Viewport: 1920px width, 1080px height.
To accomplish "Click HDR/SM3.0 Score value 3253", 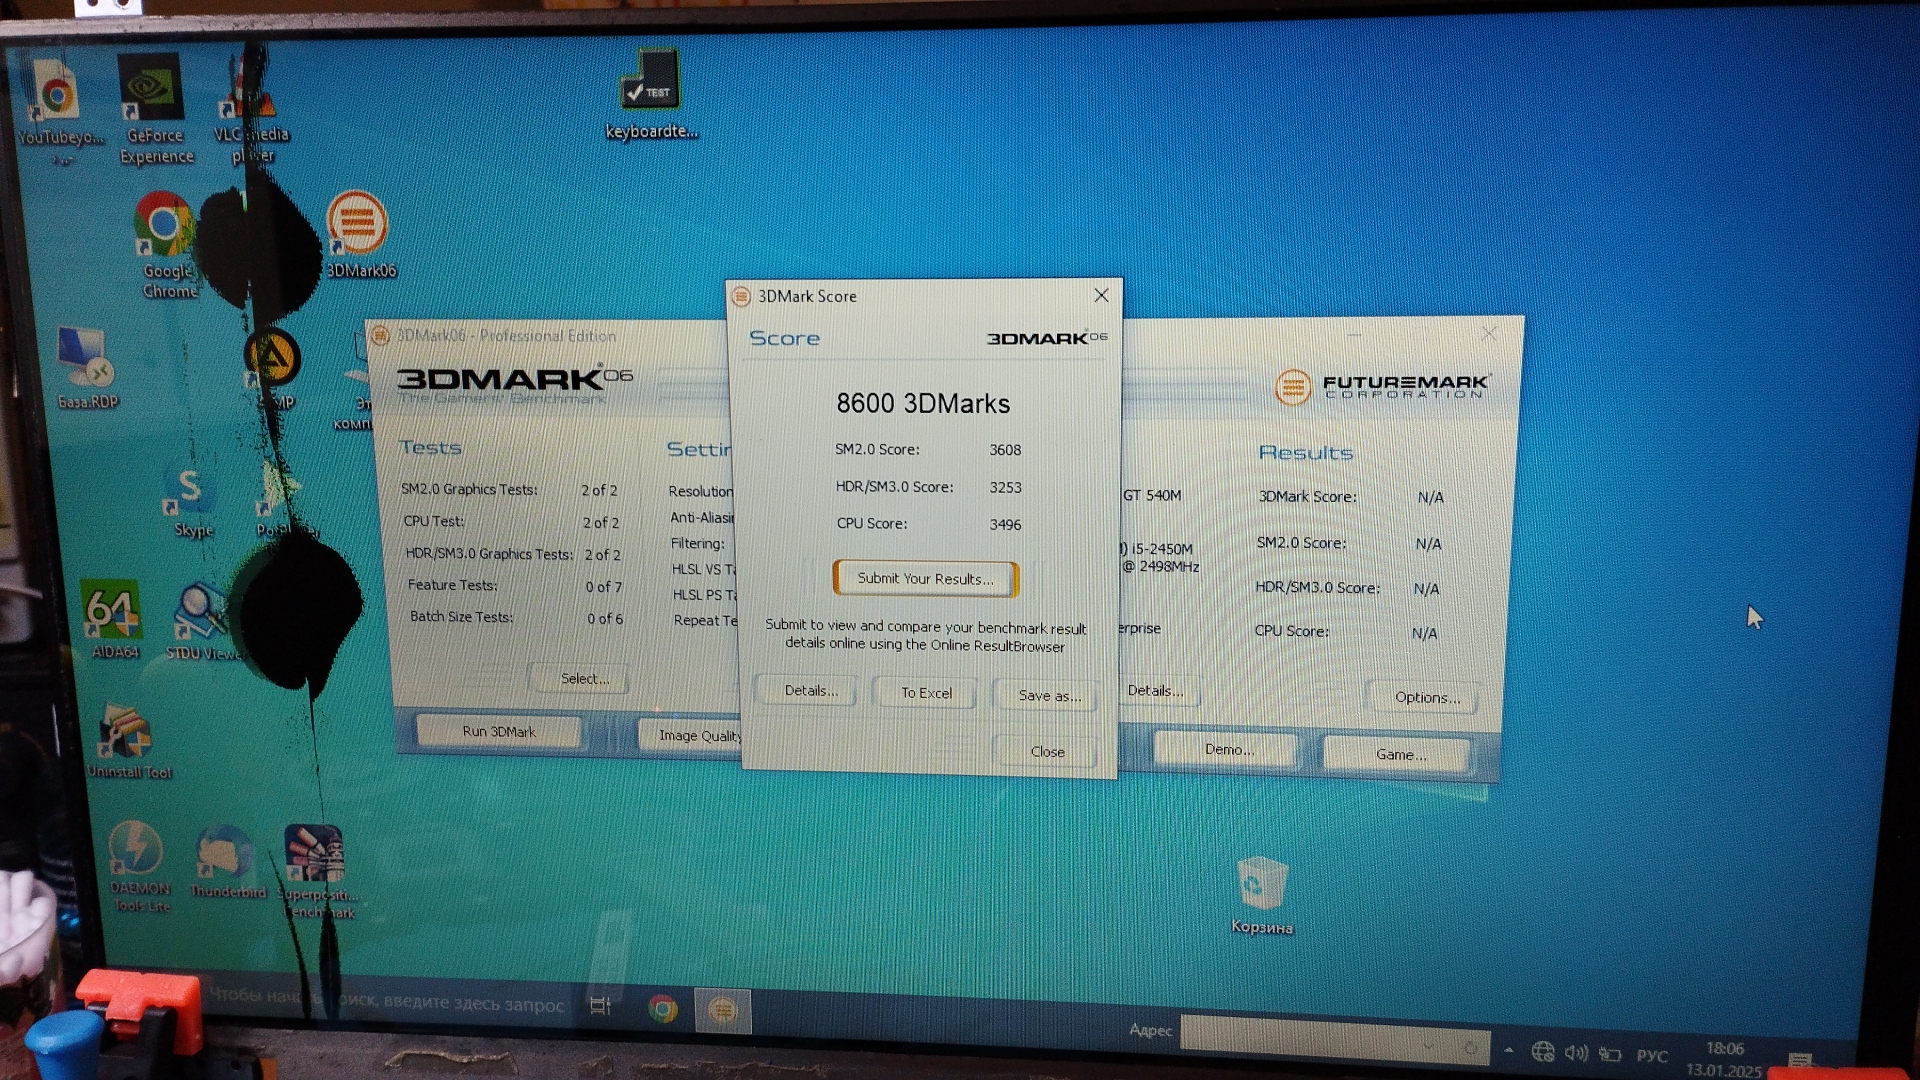I will [1005, 487].
